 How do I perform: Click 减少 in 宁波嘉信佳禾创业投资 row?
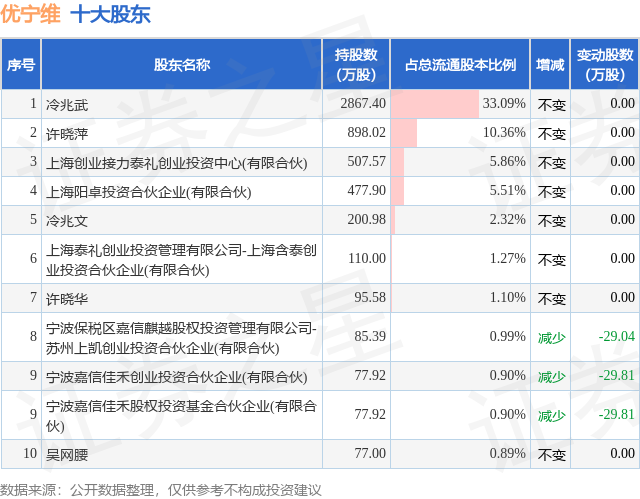tap(551, 377)
